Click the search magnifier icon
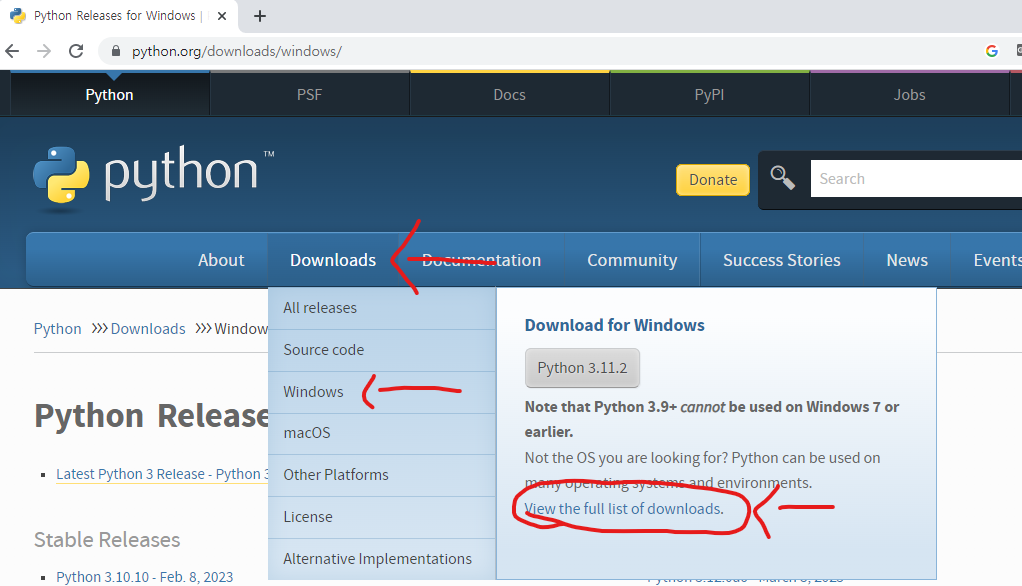This screenshot has height=586, width=1022. point(782,177)
